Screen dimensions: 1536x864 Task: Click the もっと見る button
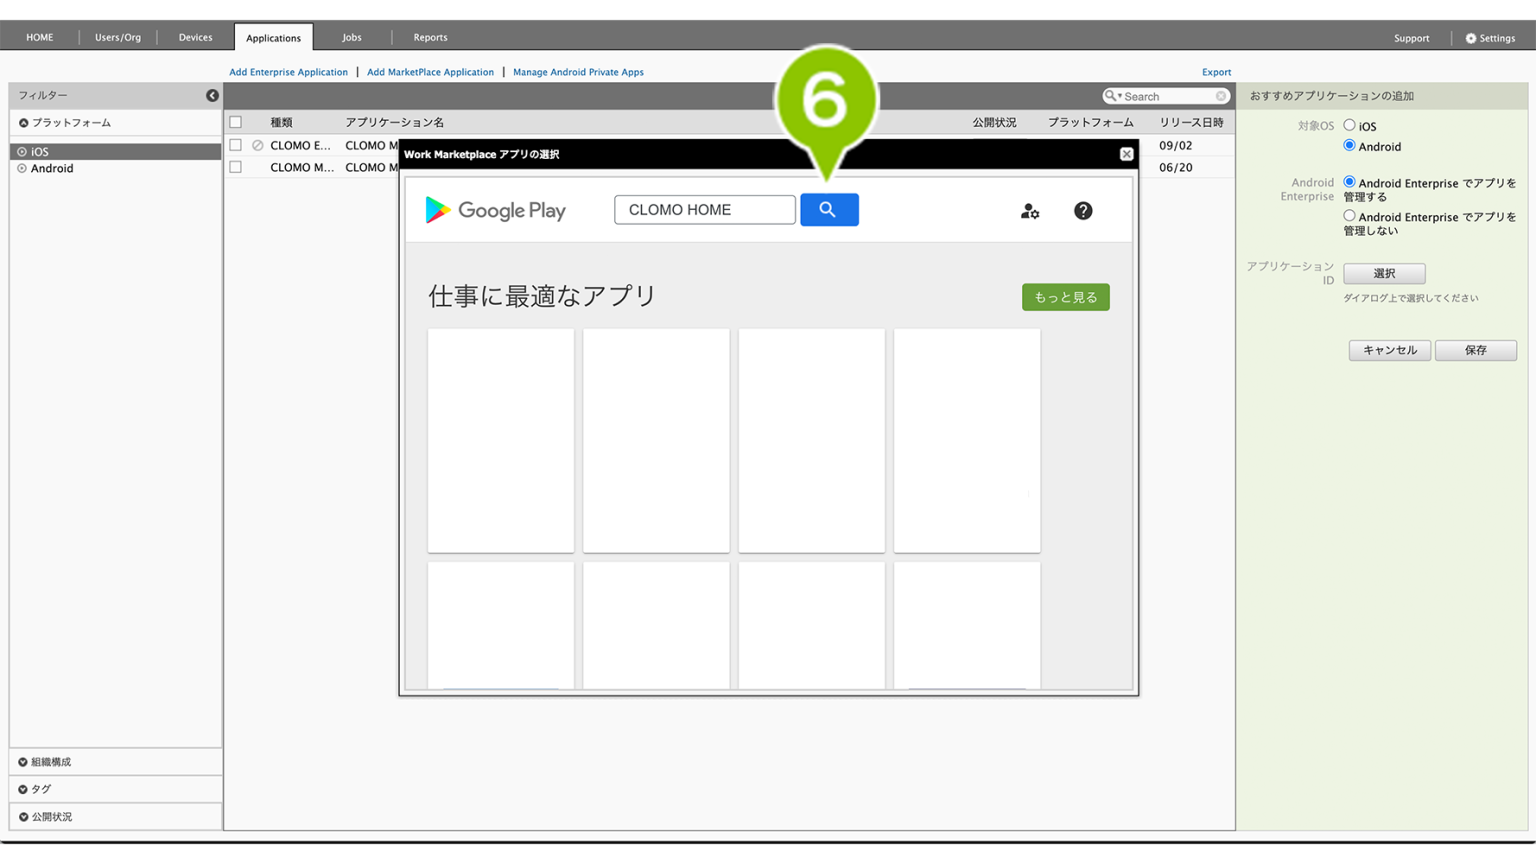tap(1065, 297)
